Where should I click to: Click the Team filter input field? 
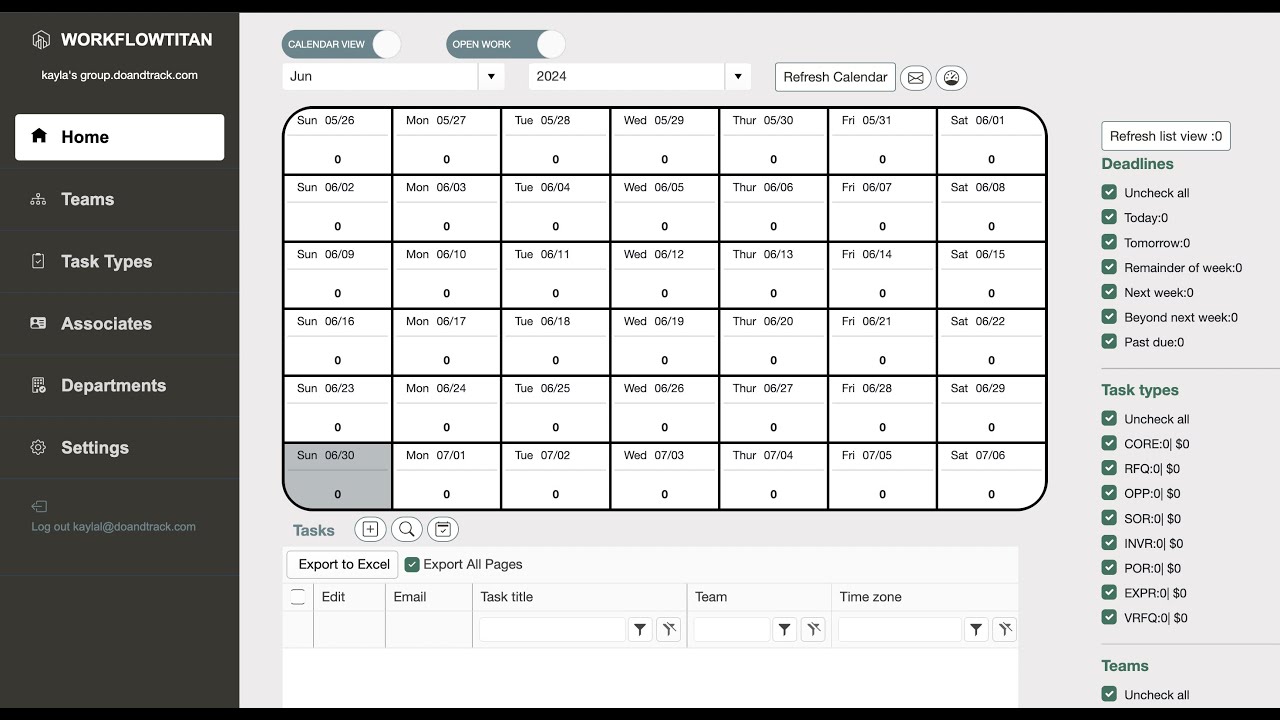(x=732, y=629)
